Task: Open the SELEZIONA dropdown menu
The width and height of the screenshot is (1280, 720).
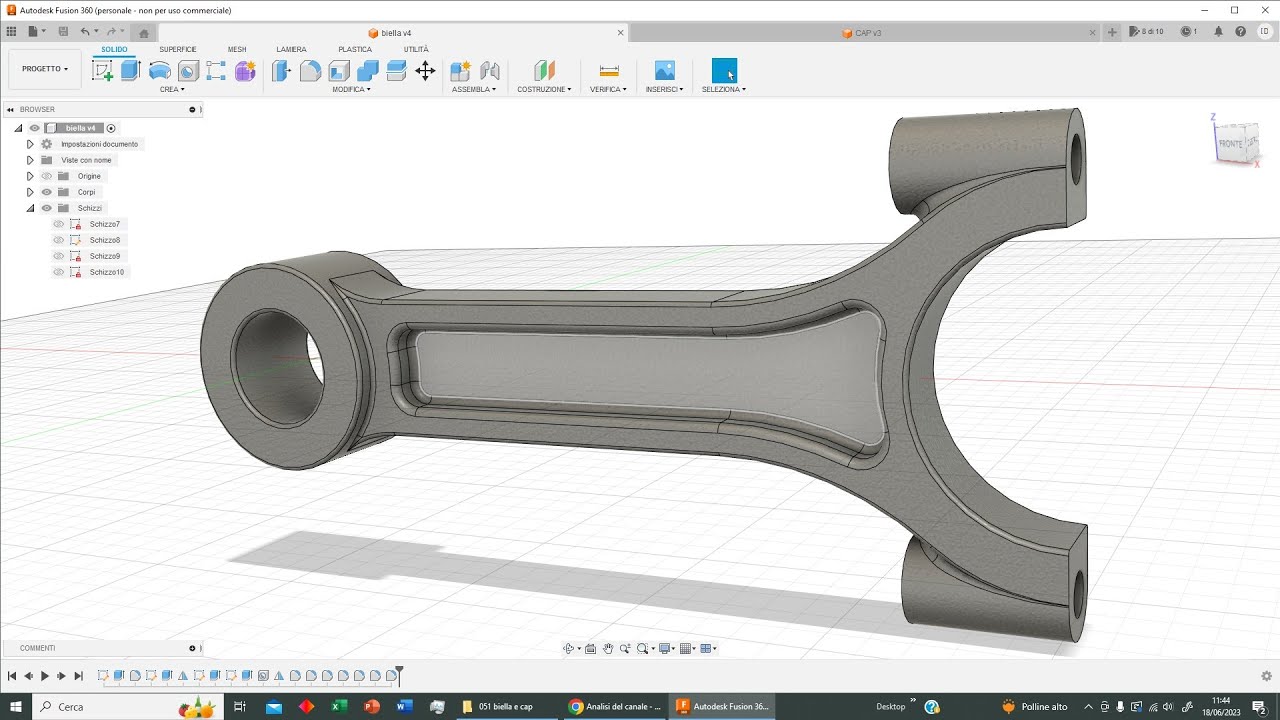Action: pyautogui.click(x=724, y=89)
